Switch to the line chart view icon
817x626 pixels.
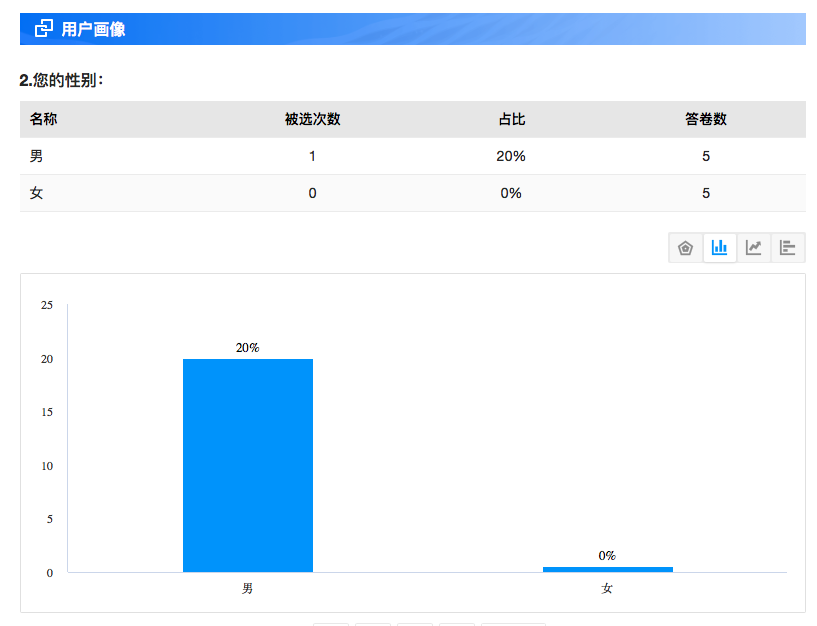[753, 248]
